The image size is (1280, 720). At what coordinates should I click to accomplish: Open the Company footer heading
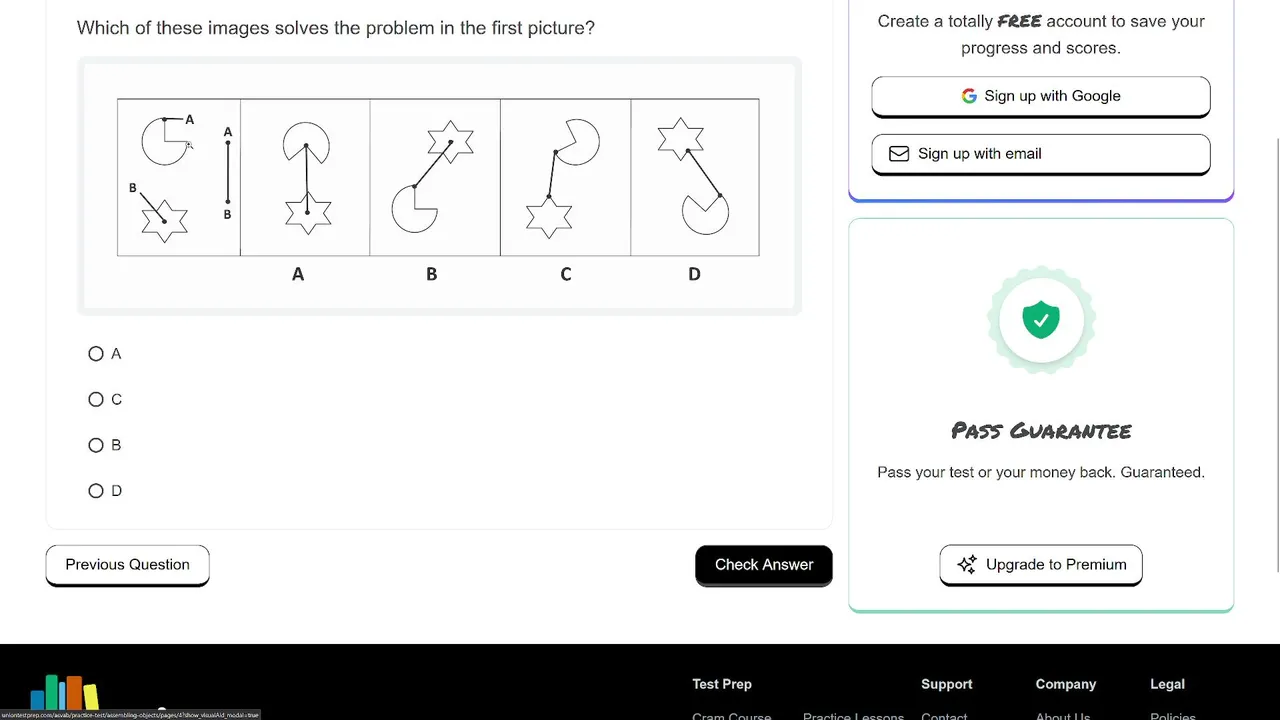click(1066, 684)
